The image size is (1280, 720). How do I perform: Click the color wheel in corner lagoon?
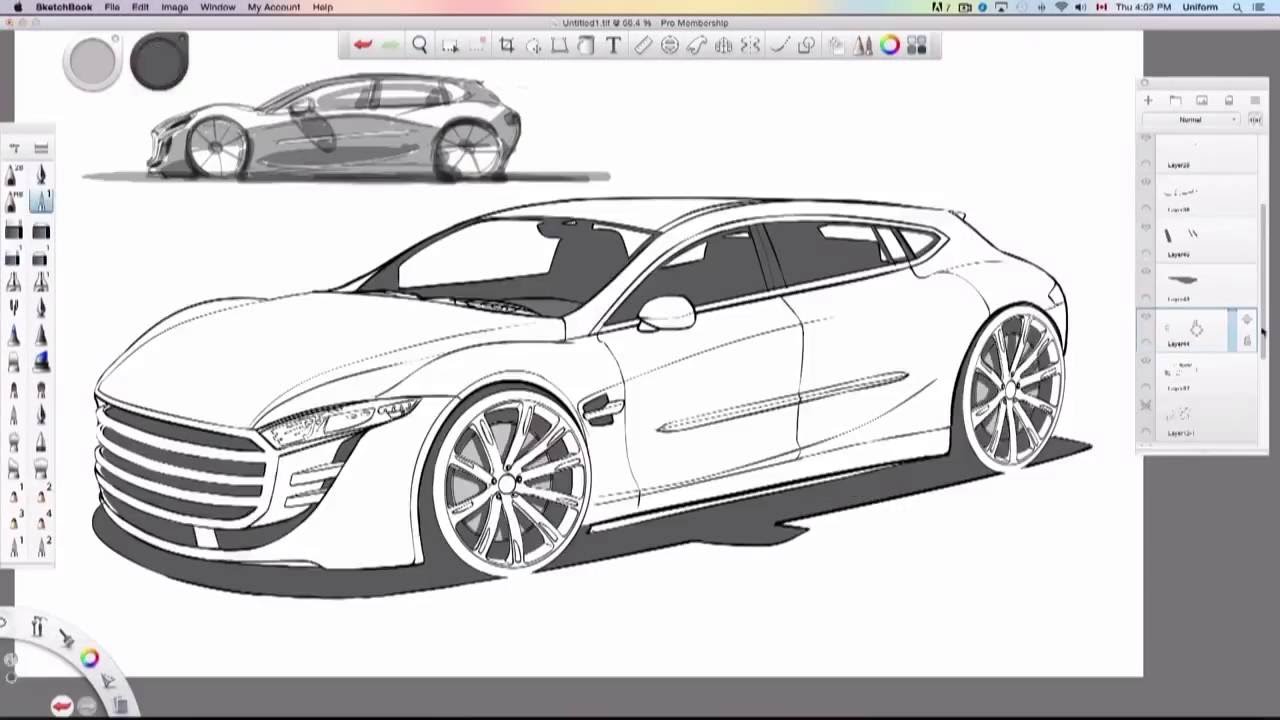pos(90,657)
